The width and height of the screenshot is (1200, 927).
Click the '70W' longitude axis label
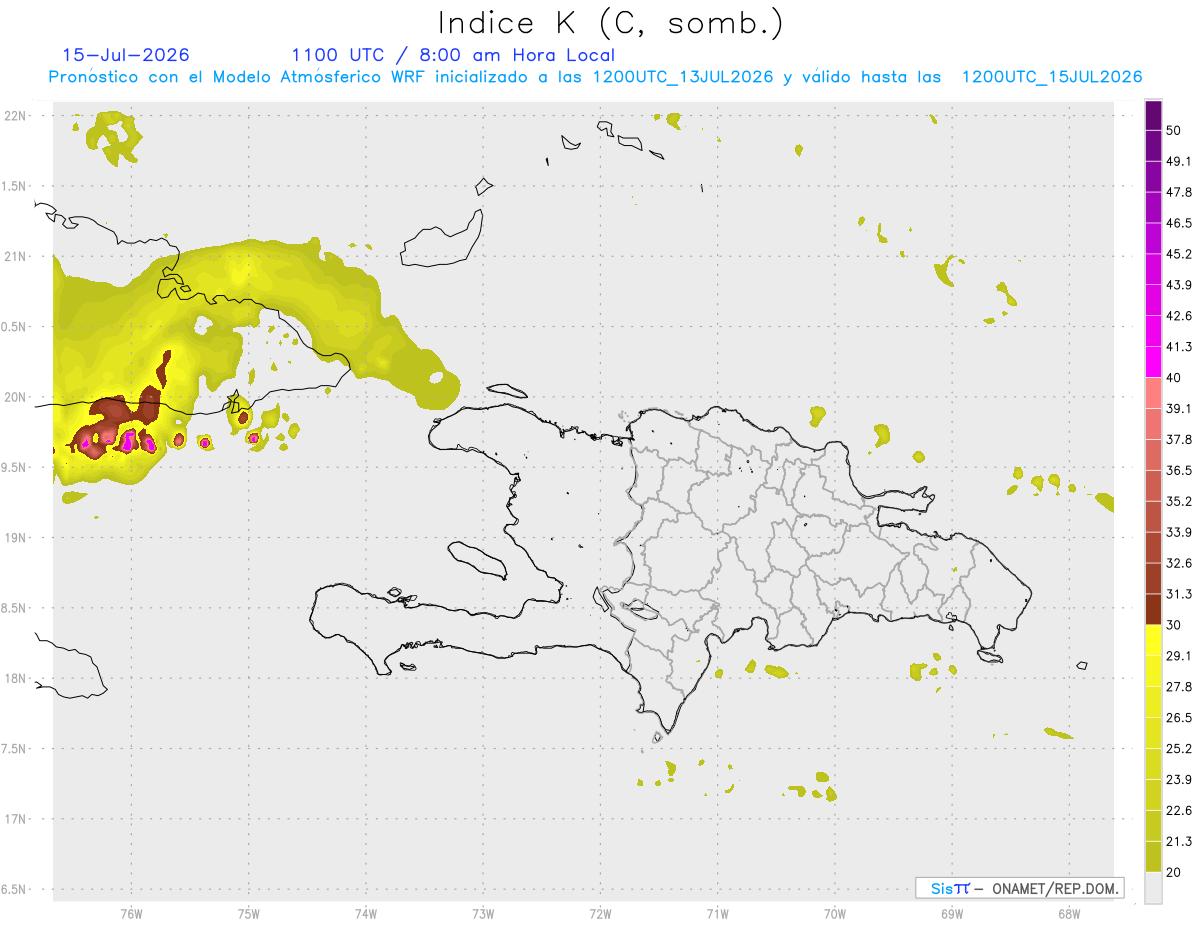tap(834, 913)
